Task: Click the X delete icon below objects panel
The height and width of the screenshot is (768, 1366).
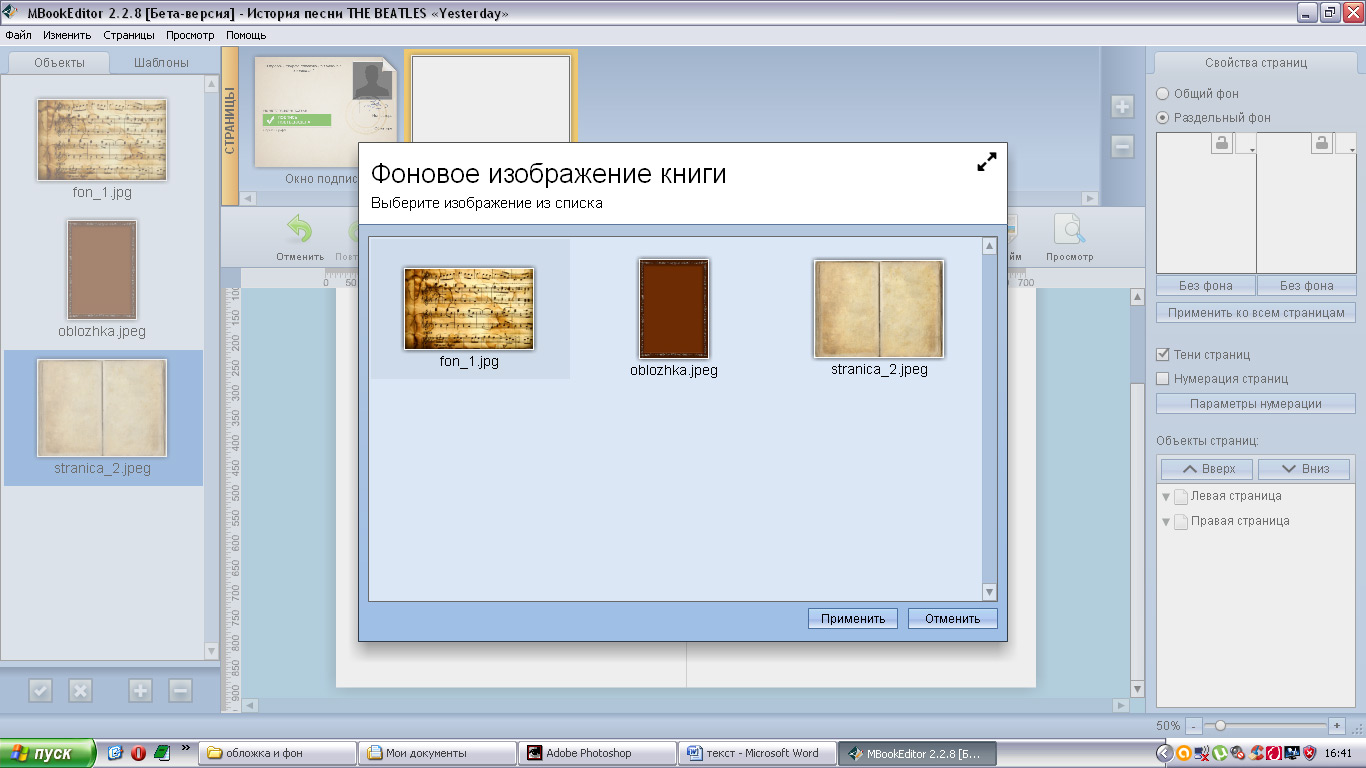Action: (80, 690)
